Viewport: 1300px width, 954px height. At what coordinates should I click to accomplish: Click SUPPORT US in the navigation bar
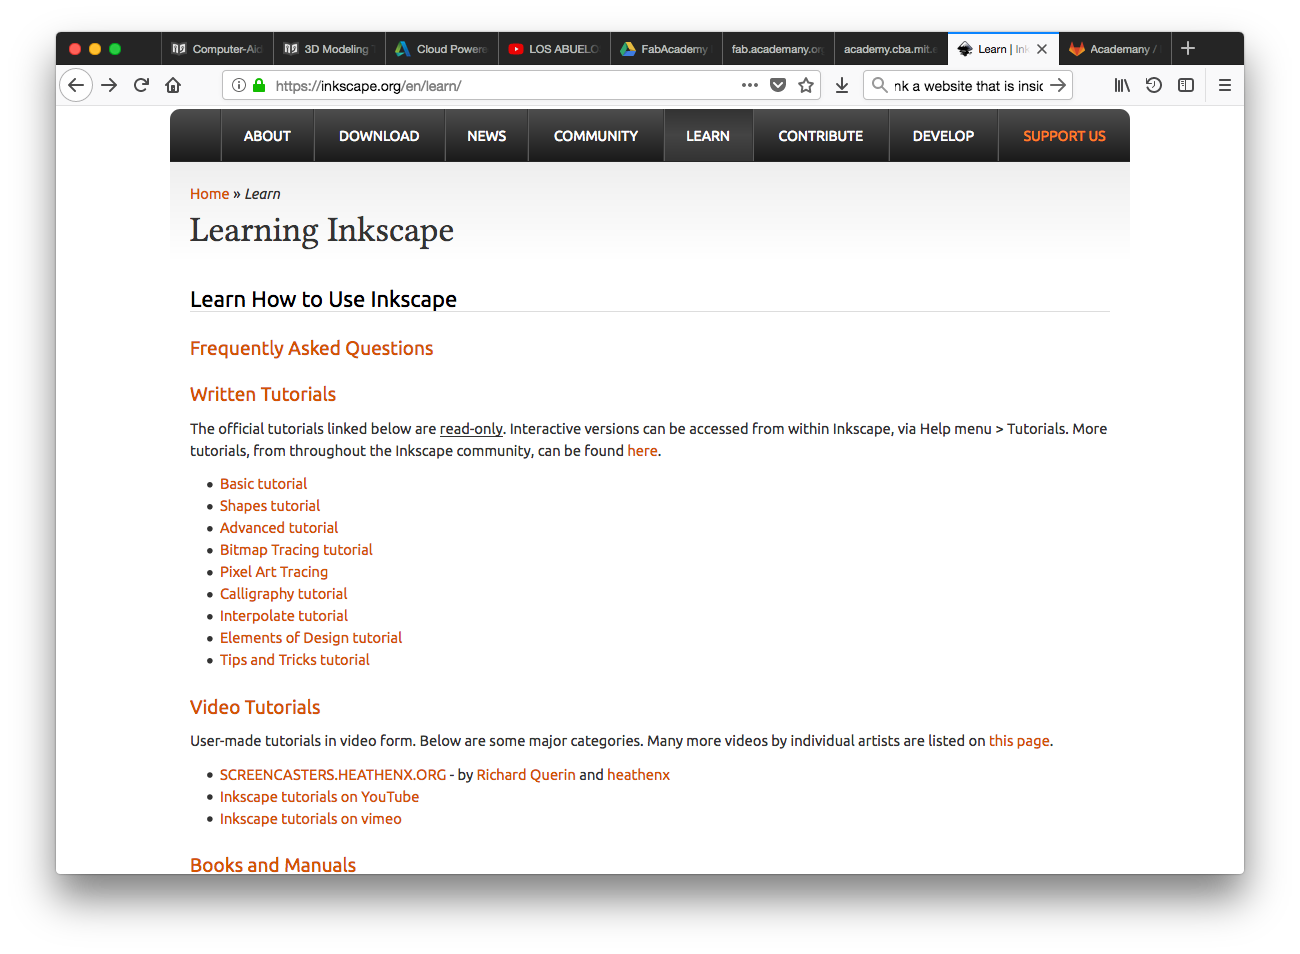click(1064, 136)
